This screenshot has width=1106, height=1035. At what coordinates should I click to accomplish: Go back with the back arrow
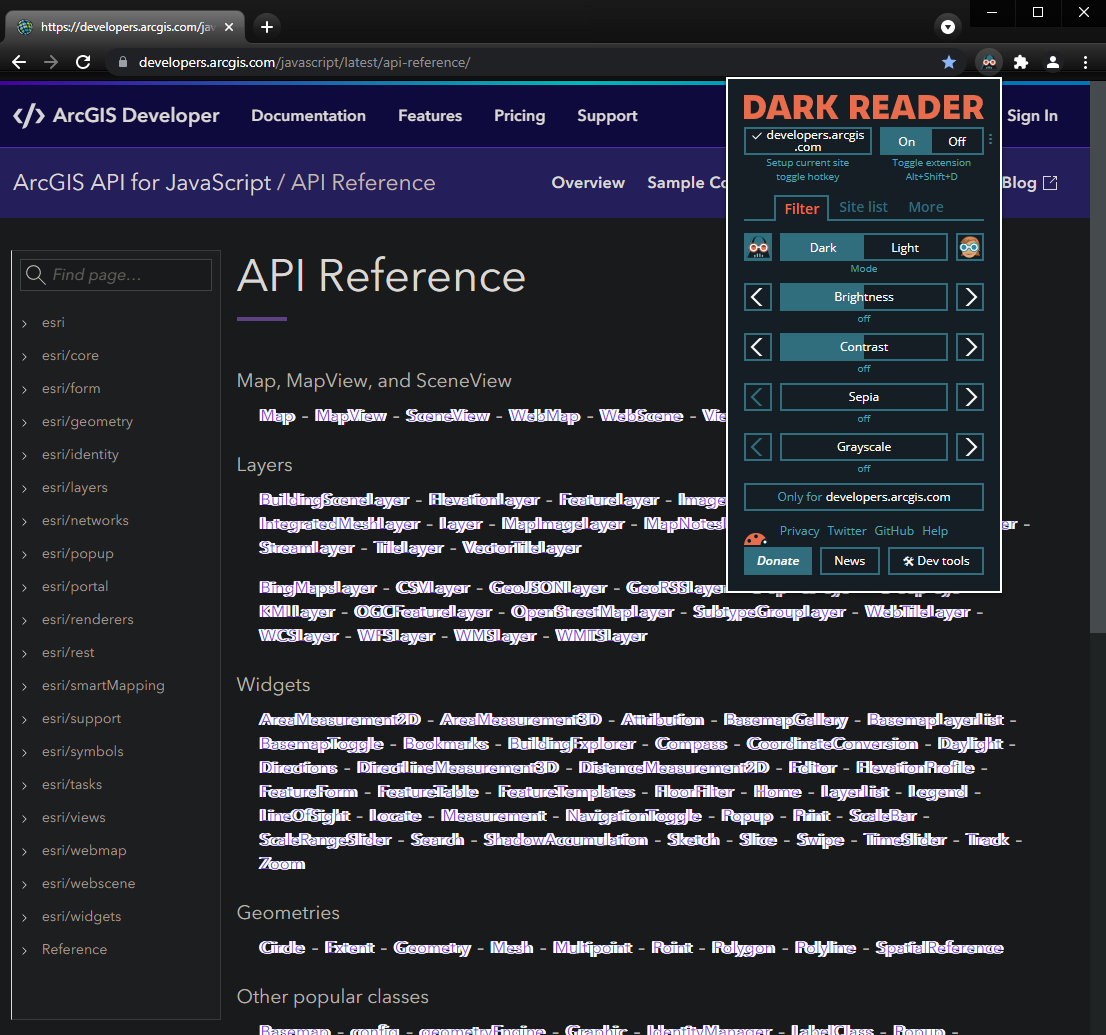pyautogui.click(x=19, y=62)
